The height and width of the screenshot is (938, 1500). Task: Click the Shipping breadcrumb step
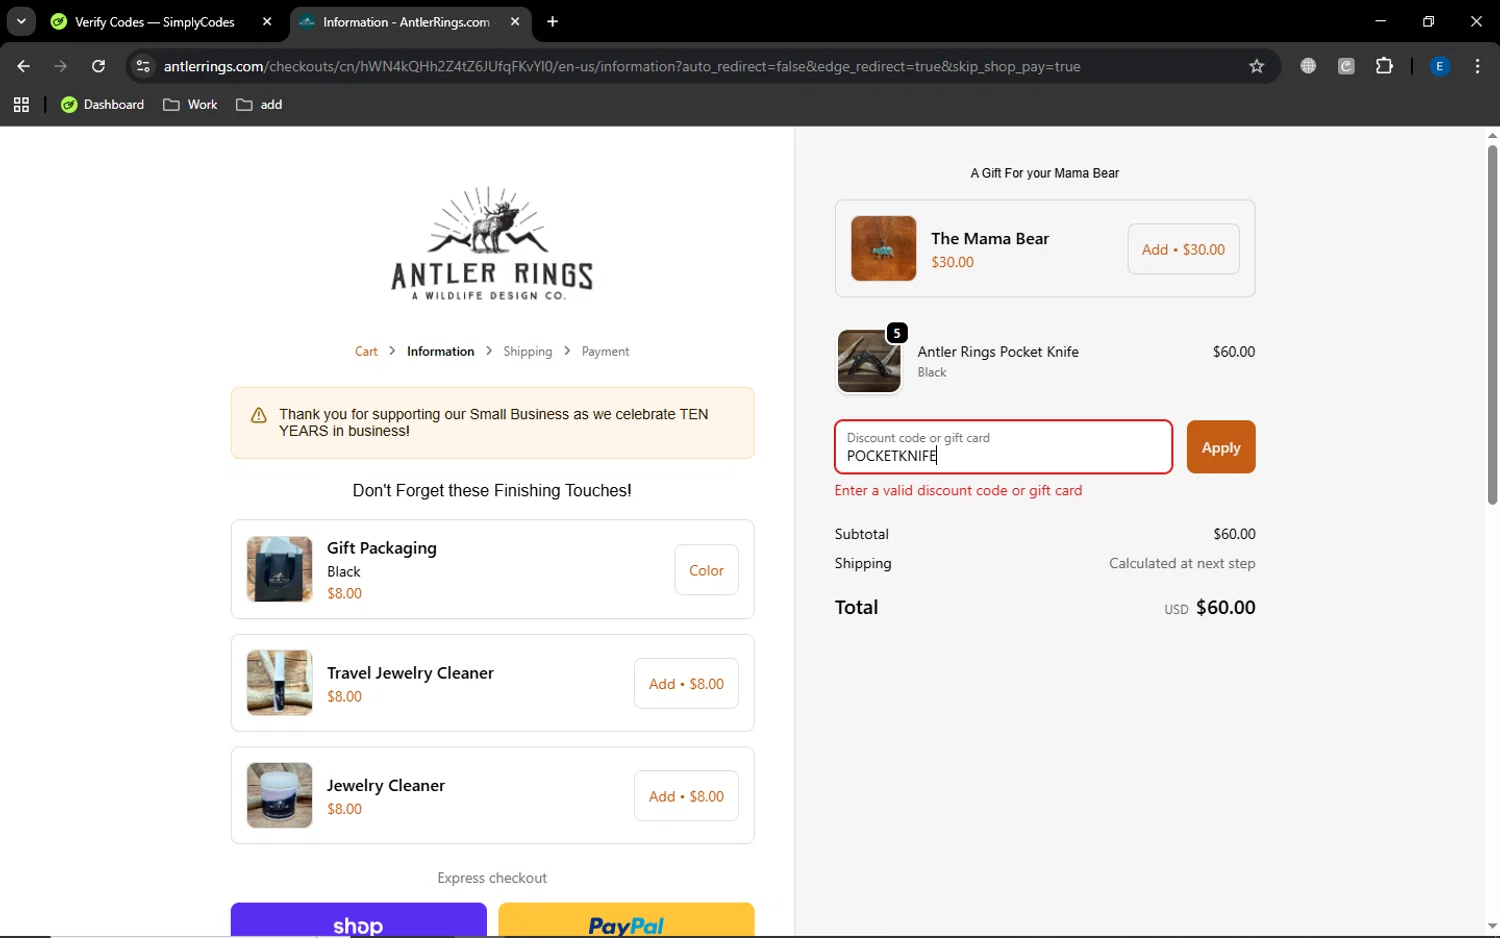(x=528, y=351)
